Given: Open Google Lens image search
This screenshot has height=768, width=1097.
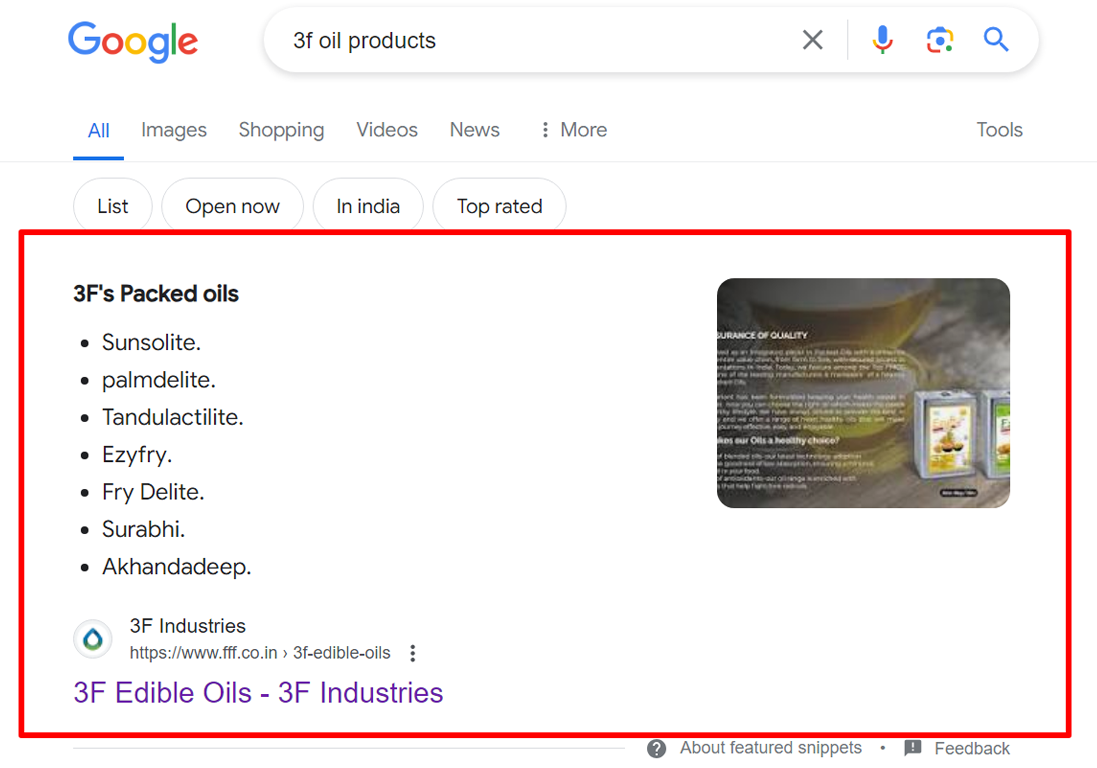Looking at the screenshot, I should coord(940,40).
